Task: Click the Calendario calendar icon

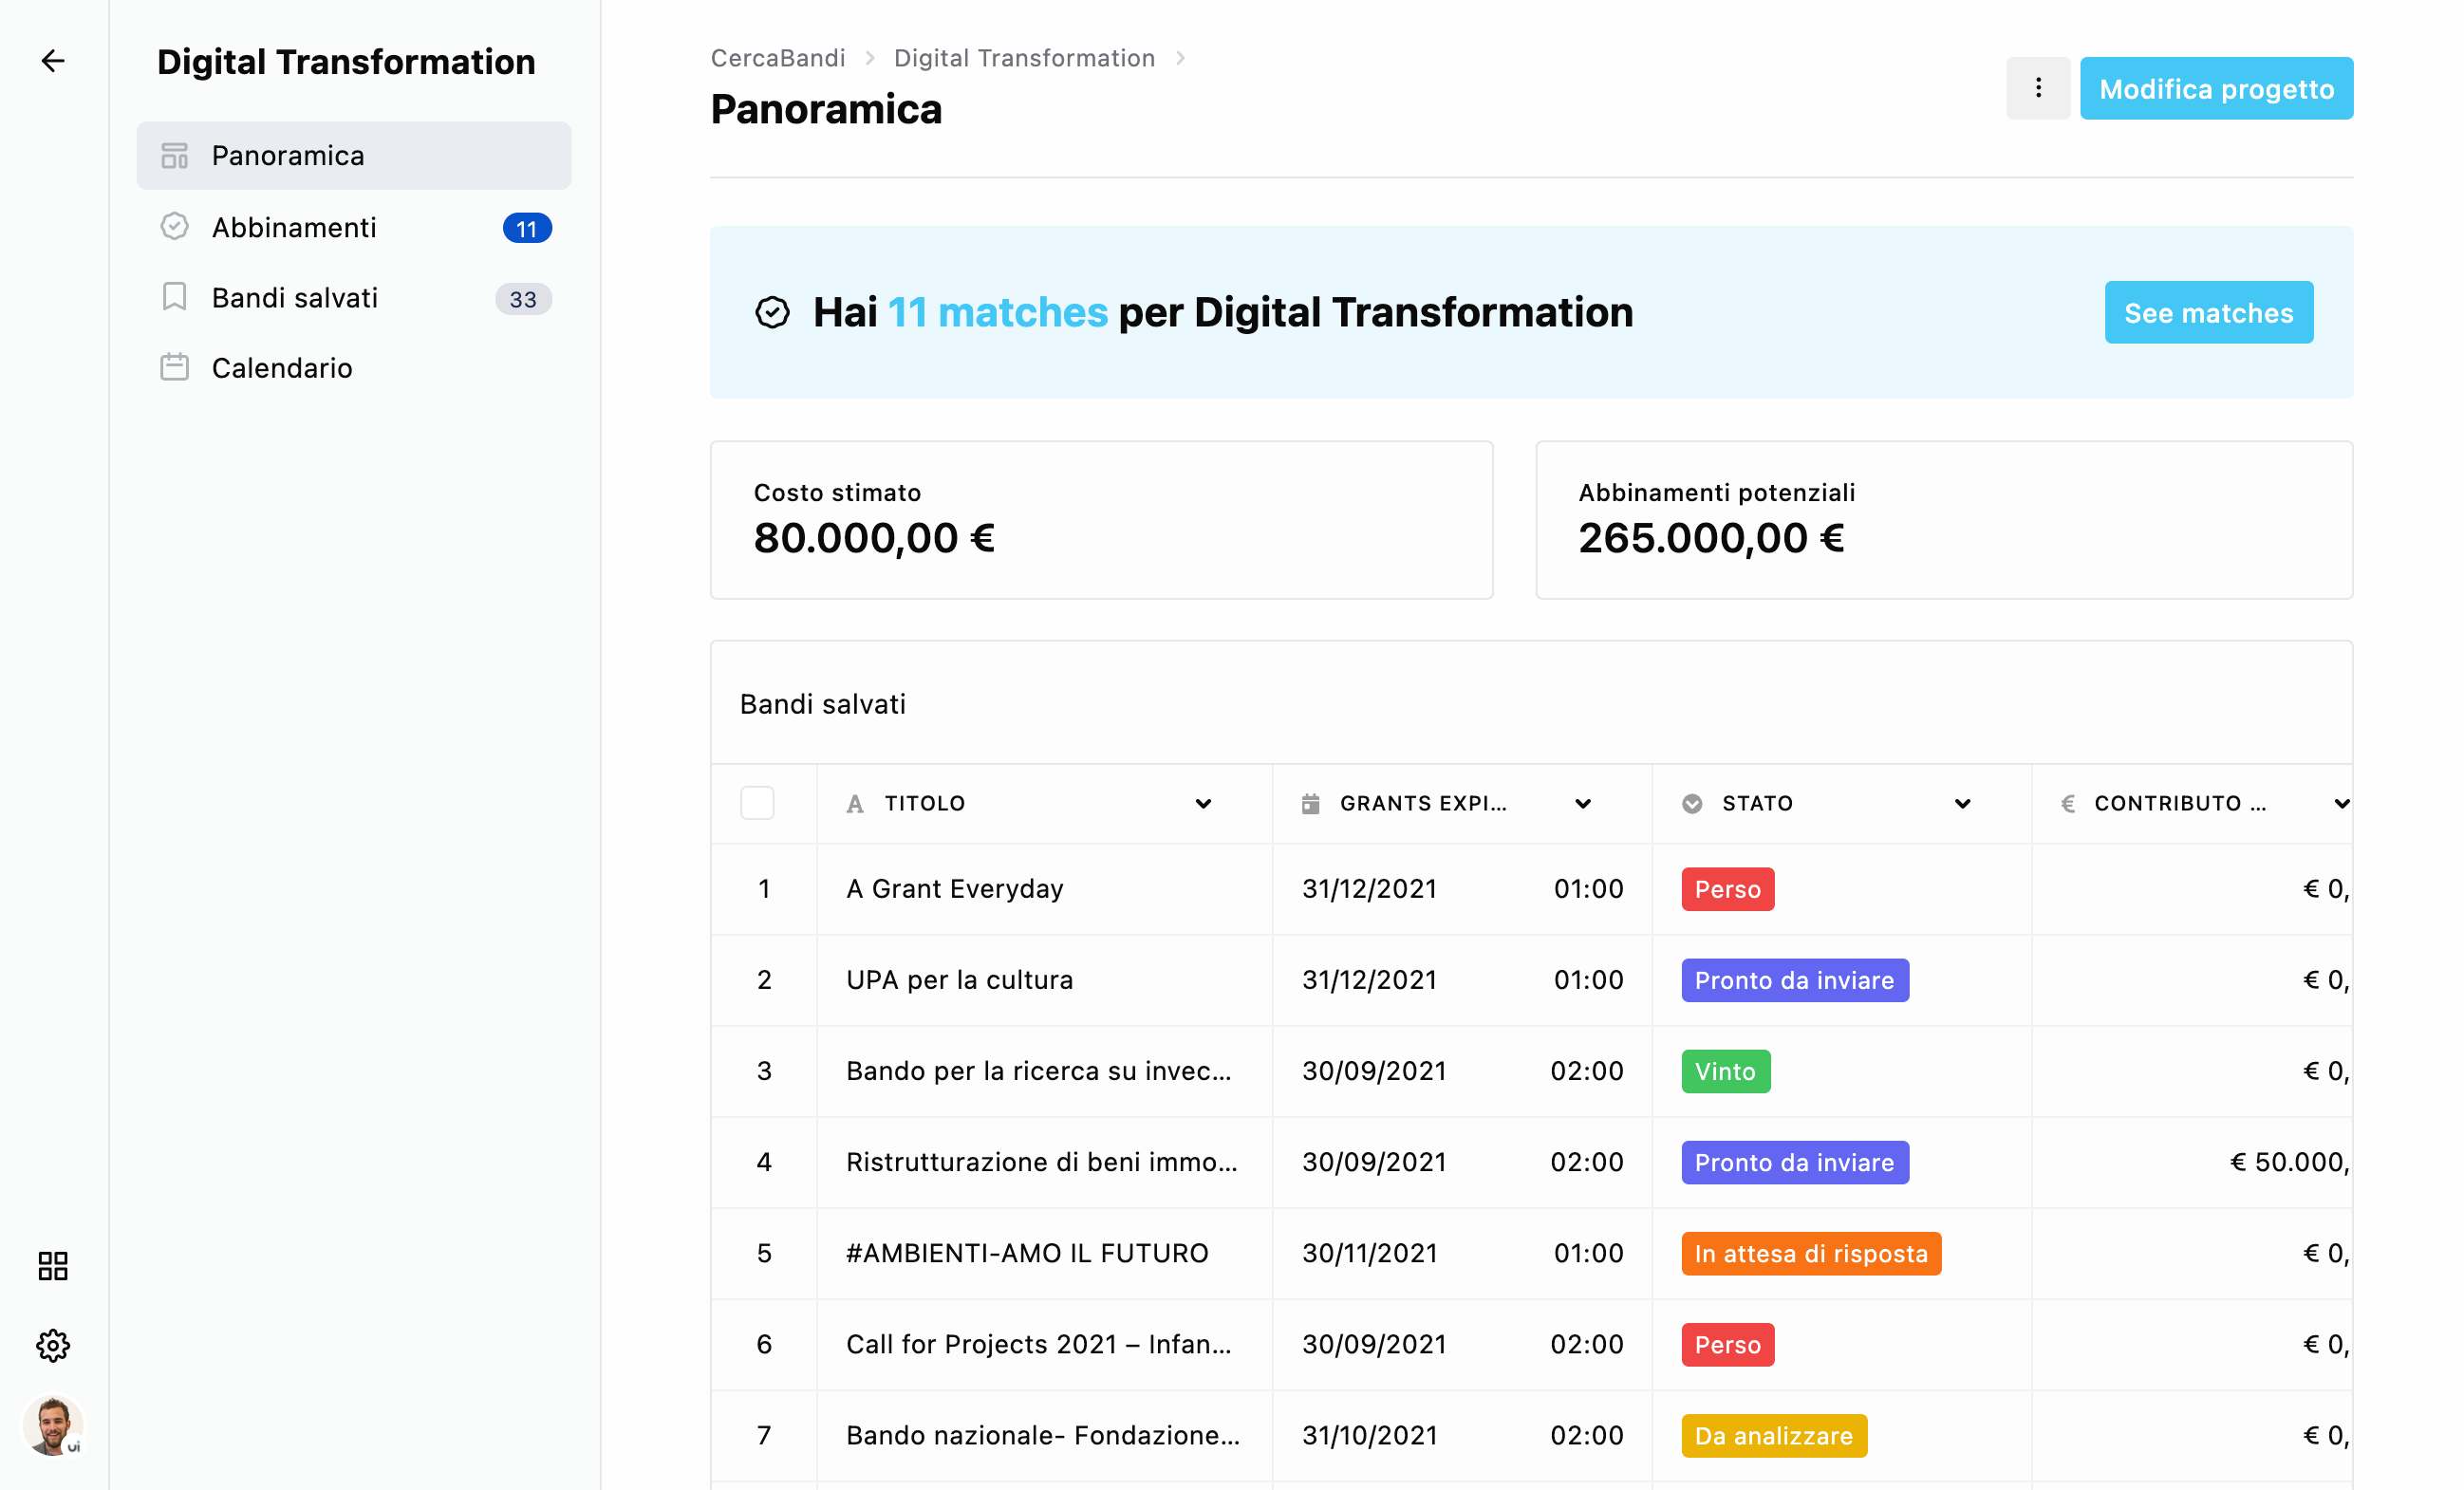Action: click(175, 367)
